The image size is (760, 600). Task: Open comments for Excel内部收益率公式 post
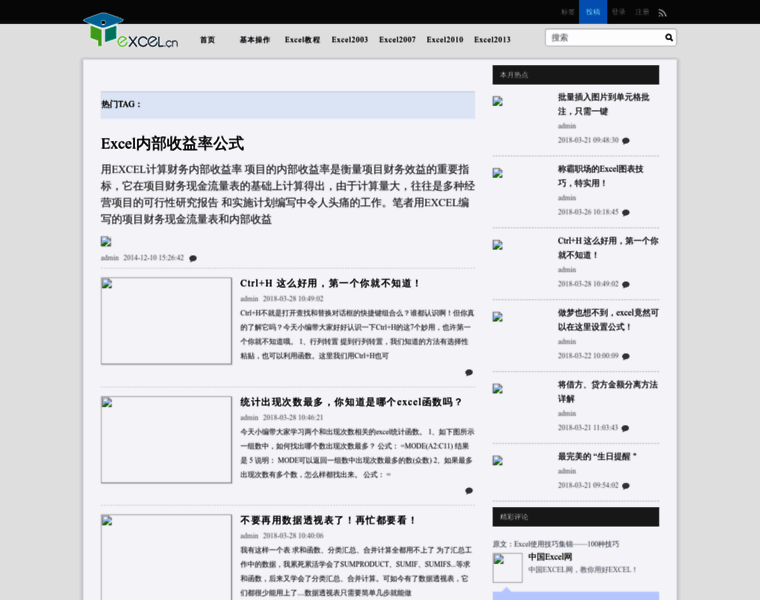(193, 258)
